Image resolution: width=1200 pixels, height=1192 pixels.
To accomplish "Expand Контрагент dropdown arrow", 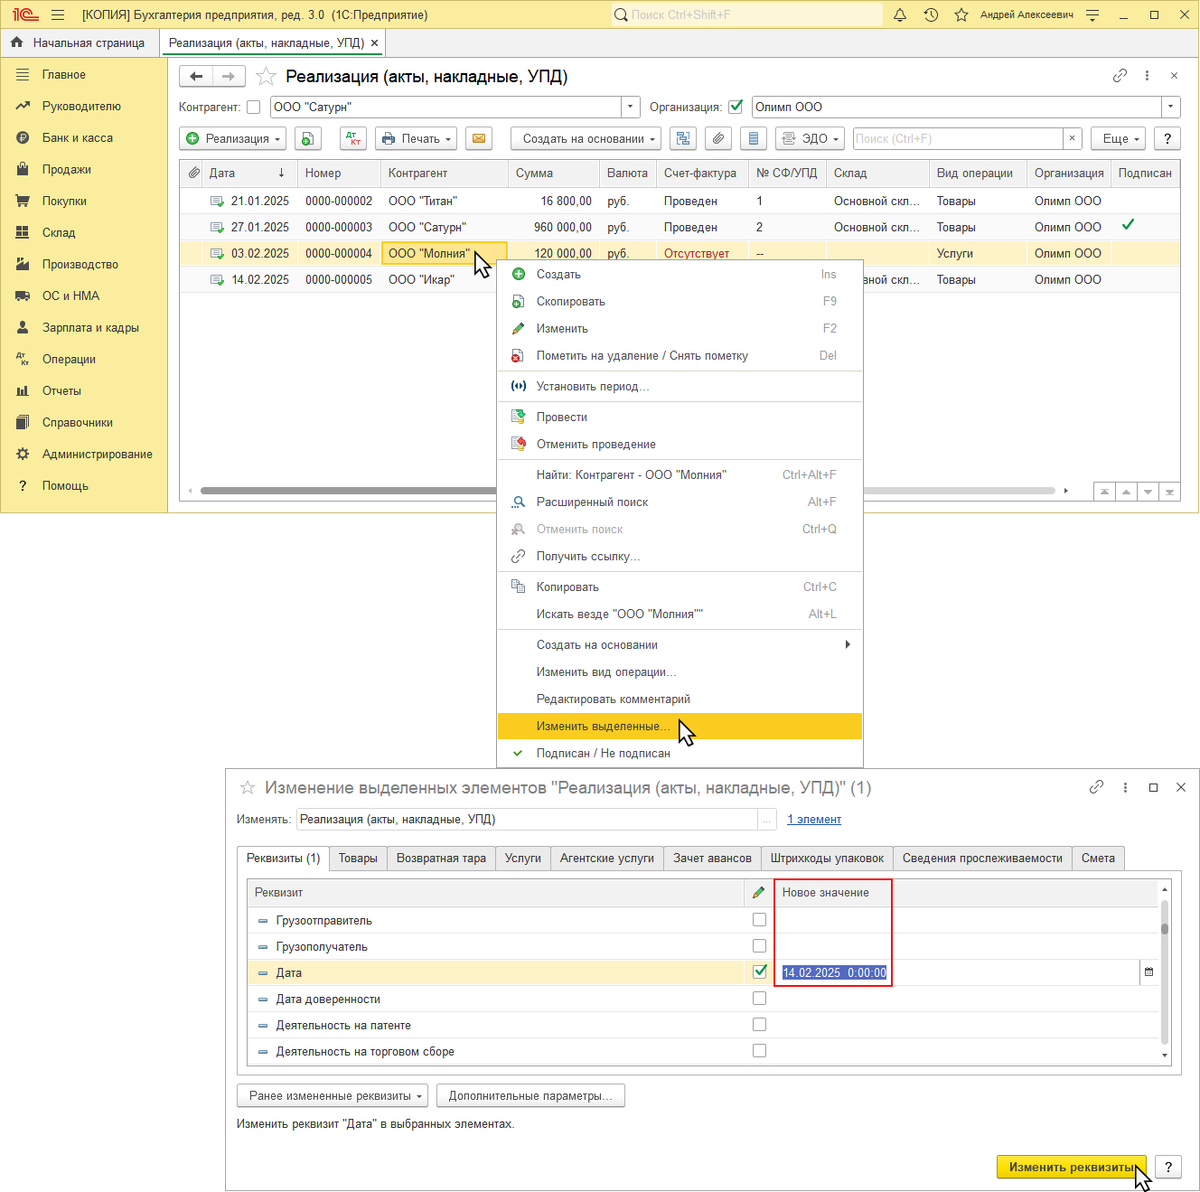I will (x=630, y=107).
